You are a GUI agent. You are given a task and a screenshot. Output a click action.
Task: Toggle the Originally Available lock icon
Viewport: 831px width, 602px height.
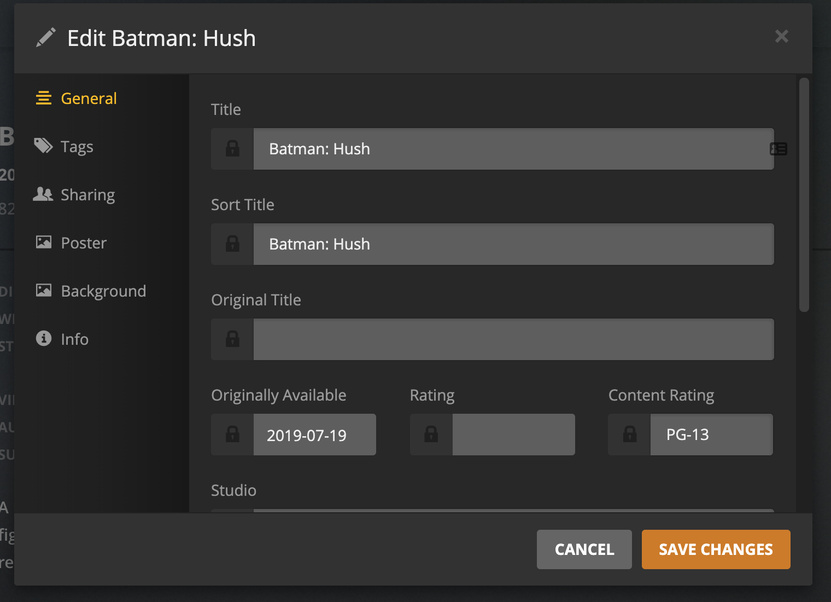pos(232,435)
